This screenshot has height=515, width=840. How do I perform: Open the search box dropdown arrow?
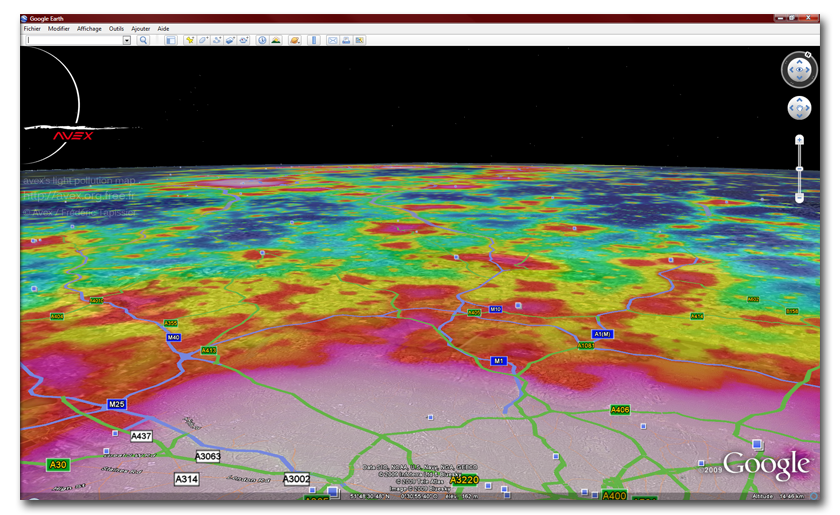tap(127, 40)
